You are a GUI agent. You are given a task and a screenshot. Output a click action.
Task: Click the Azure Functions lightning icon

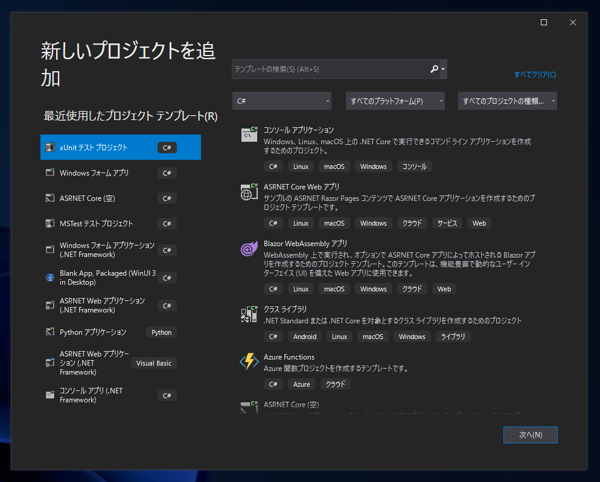(249, 361)
